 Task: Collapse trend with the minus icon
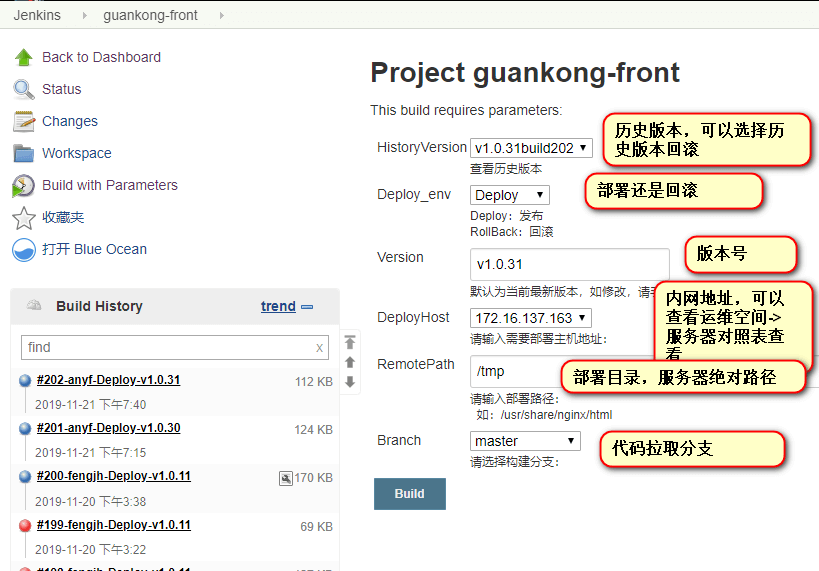(x=307, y=307)
